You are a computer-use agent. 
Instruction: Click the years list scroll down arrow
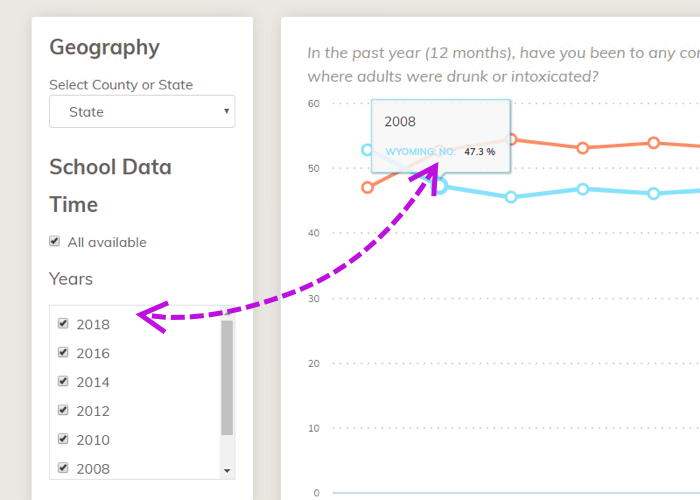coord(227,471)
